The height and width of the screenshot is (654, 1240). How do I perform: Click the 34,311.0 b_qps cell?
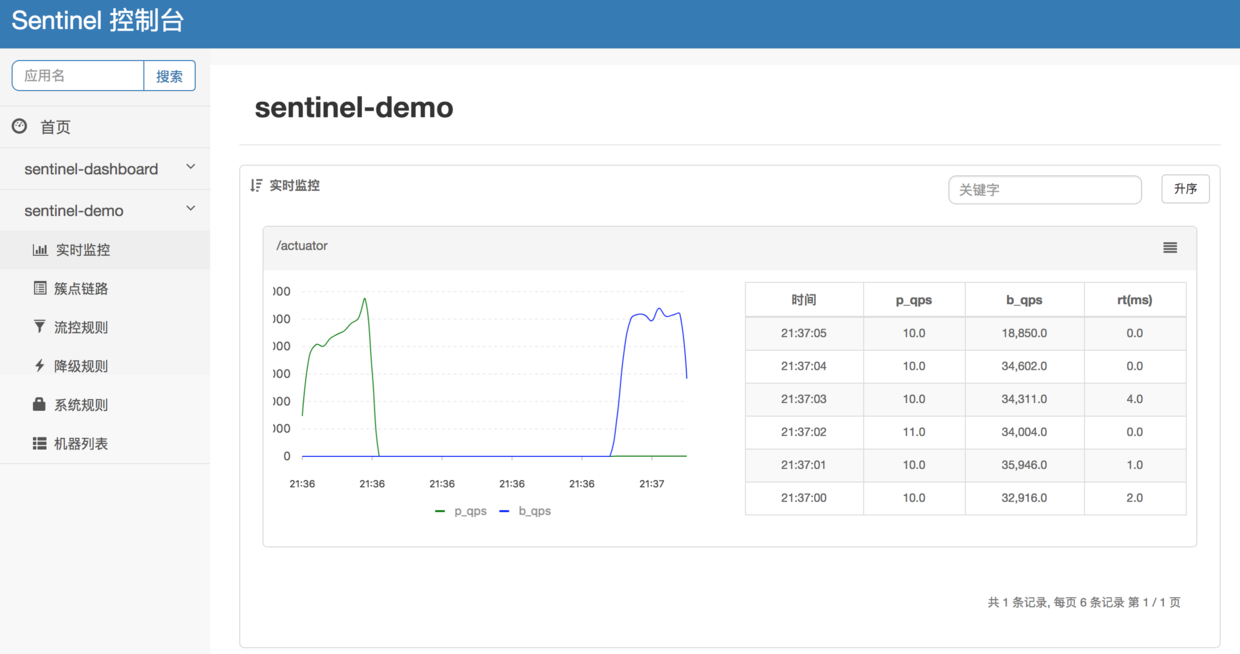[1024, 399]
